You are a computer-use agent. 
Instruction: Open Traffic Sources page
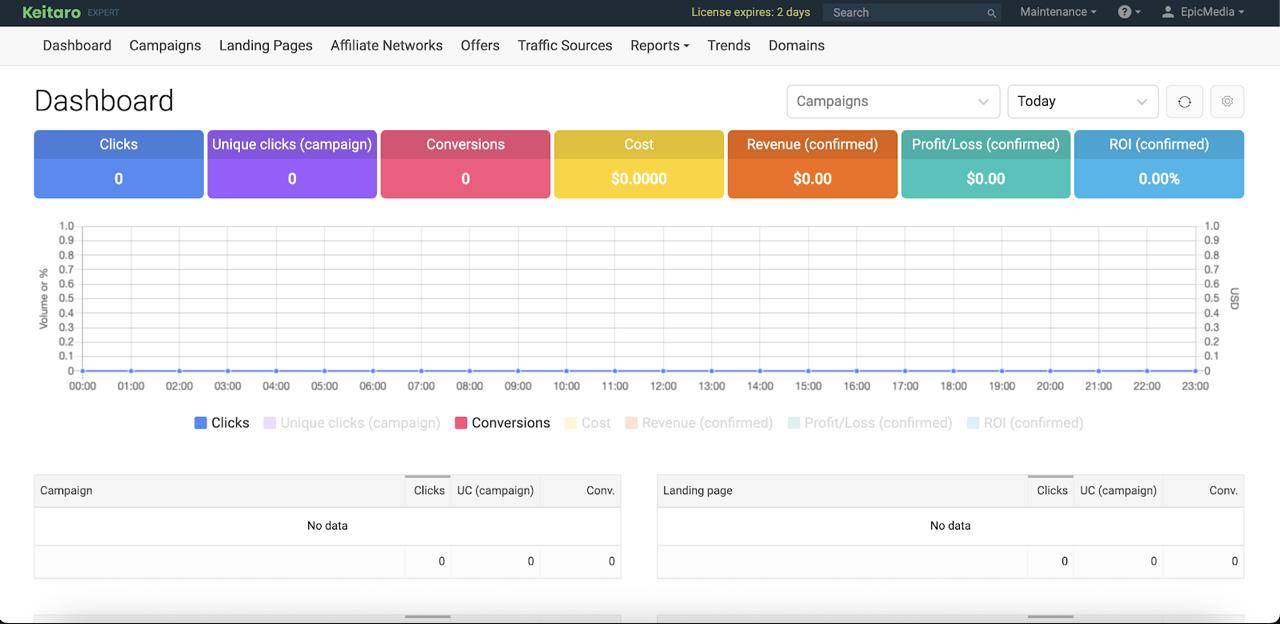point(565,45)
